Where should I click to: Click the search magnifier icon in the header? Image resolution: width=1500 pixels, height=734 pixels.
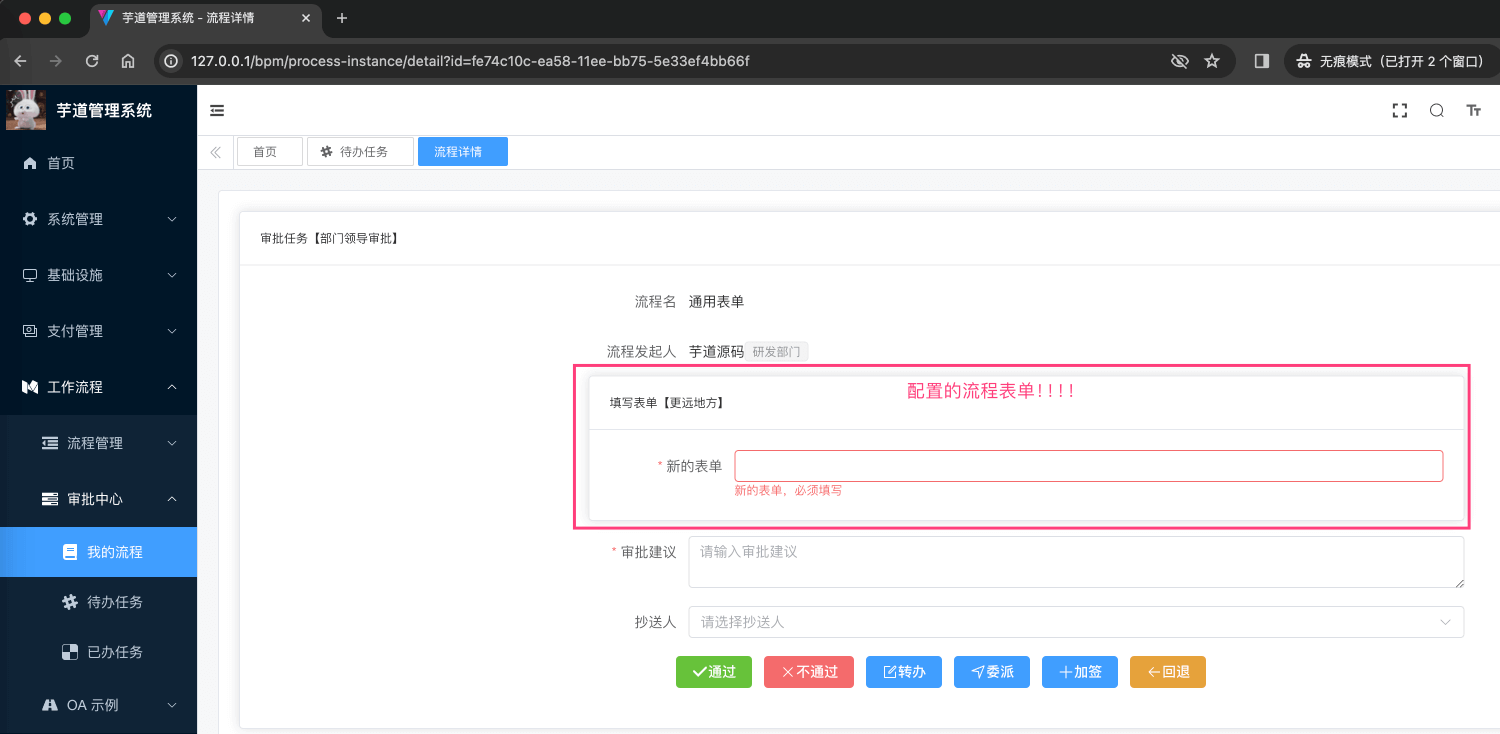(1436, 110)
